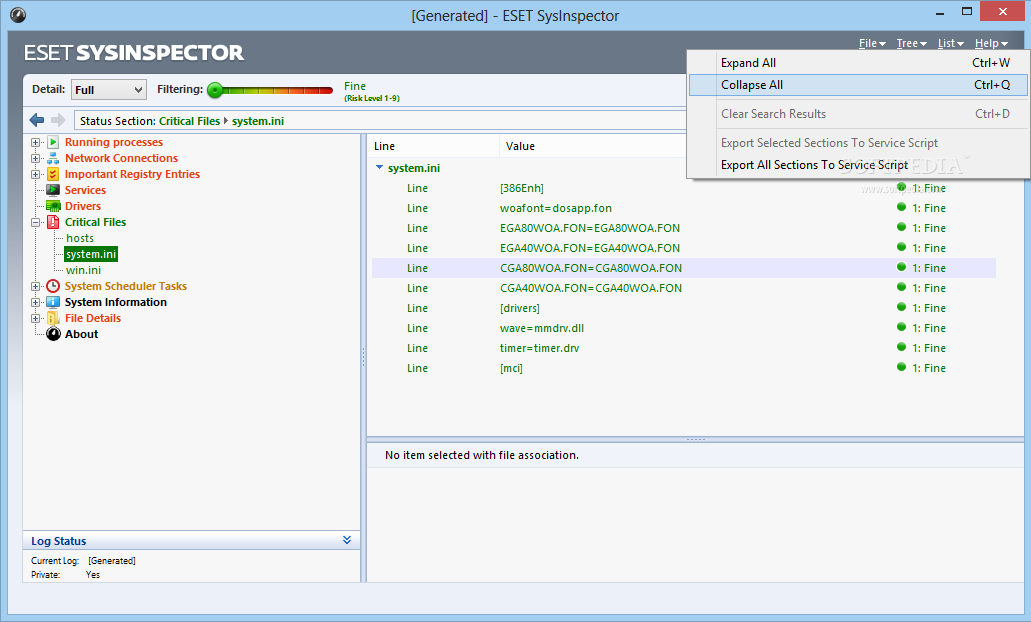The width and height of the screenshot is (1031, 622).
Task: Click green status dot for [mci] row
Action: pos(901,367)
